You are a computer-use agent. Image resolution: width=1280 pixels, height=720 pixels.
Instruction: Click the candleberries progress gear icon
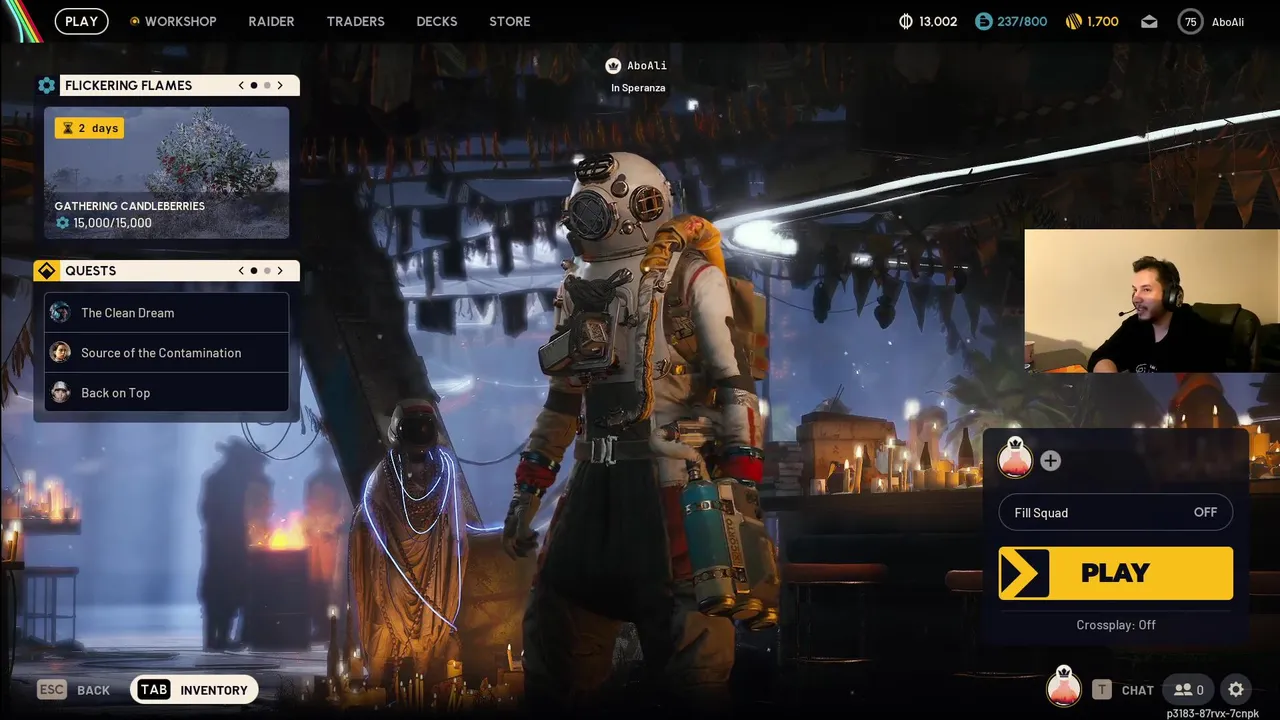62,223
